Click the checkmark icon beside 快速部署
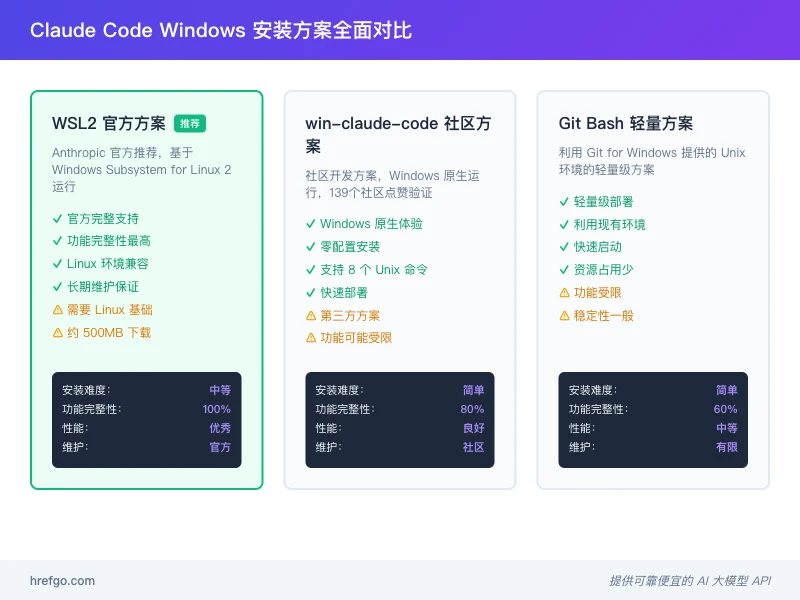 click(310, 293)
